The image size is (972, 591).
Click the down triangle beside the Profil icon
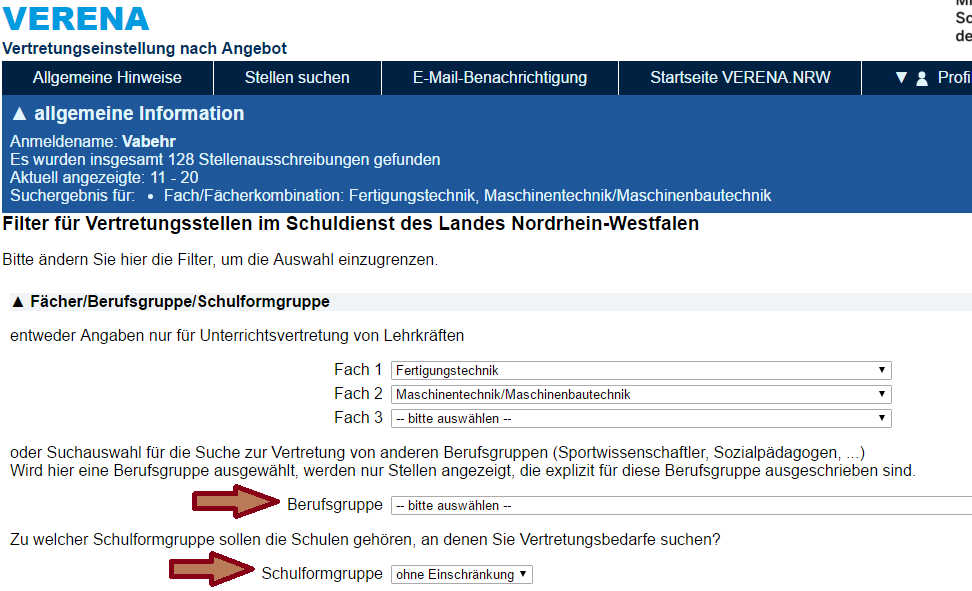(901, 78)
